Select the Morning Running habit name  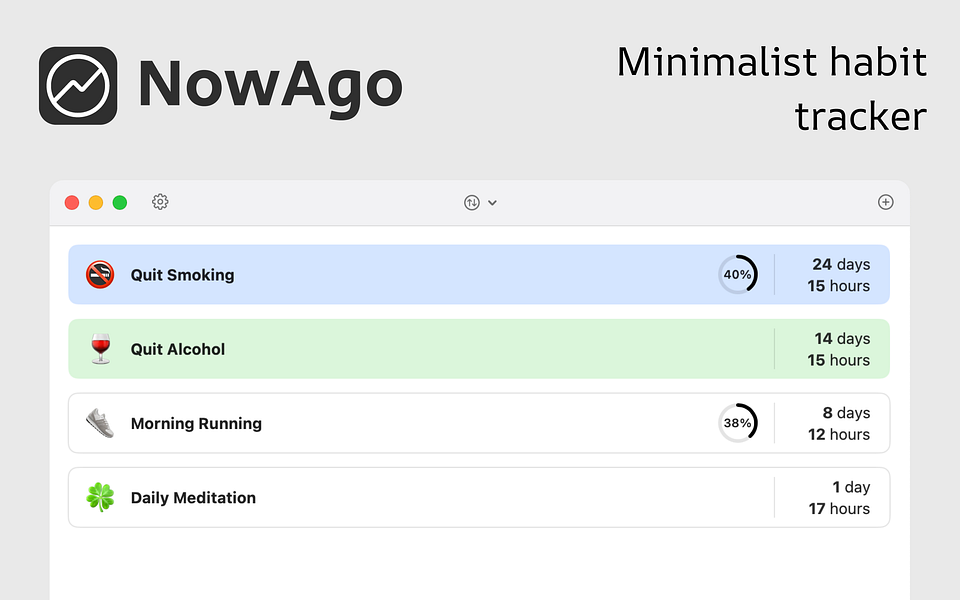tap(196, 423)
